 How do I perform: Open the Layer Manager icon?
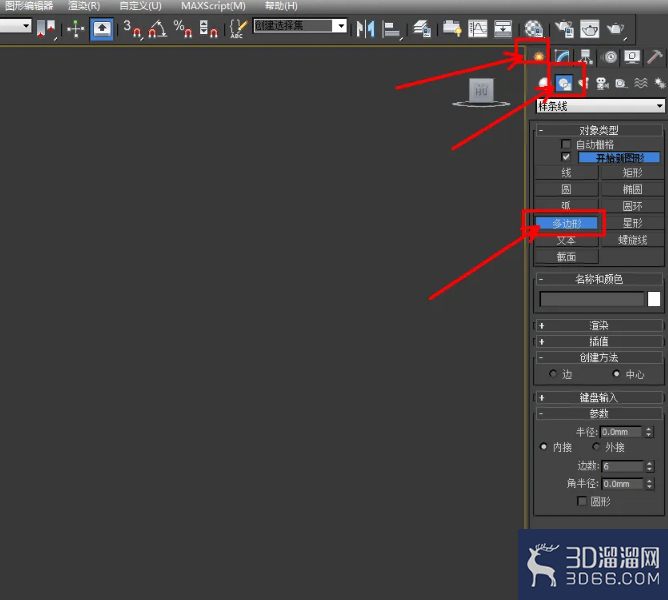click(422, 29)
